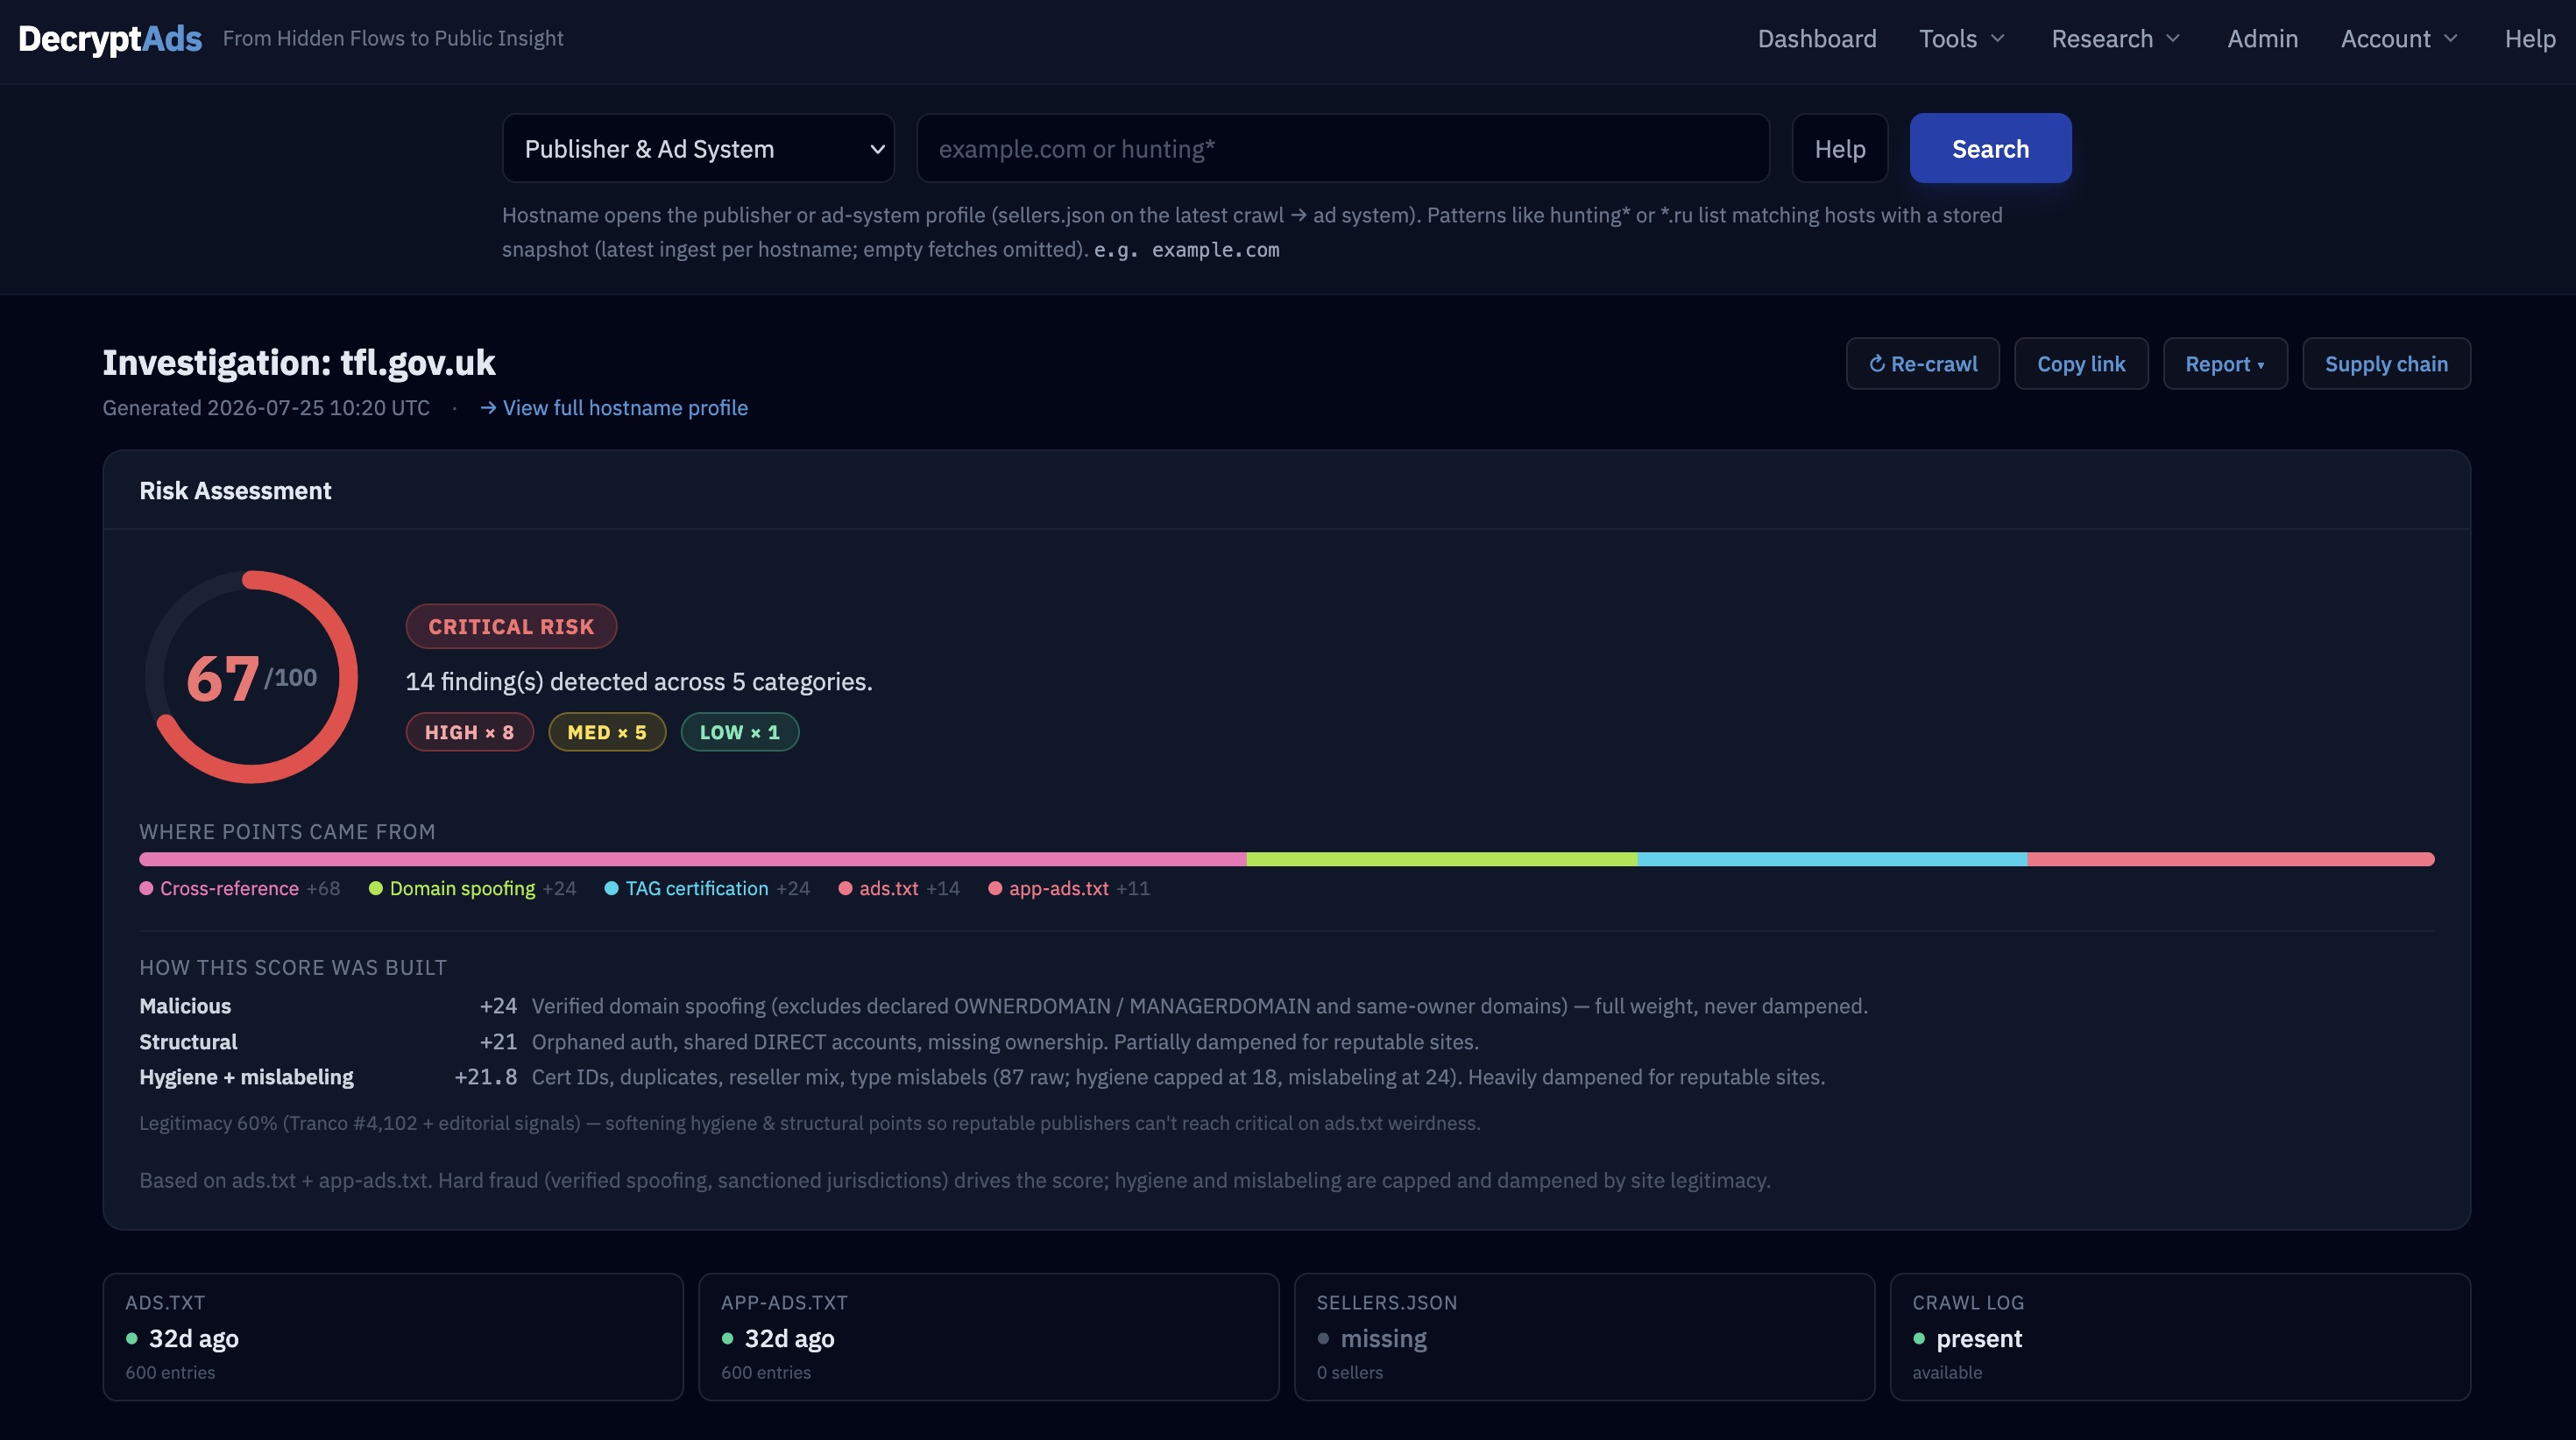Open the Supply chain view
The height and width of the screenshot is (1440, 2576).
[2386, 363]
